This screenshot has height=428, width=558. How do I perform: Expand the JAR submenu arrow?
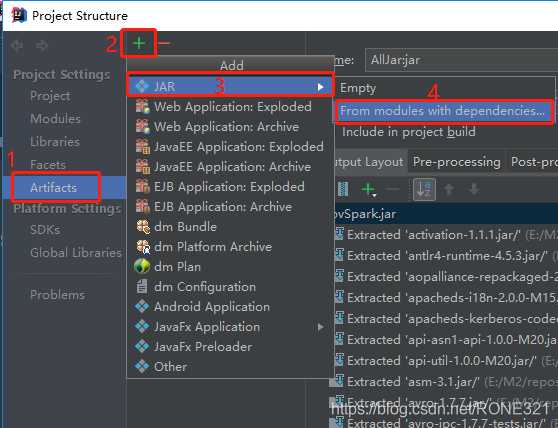(x=321, y=87)
